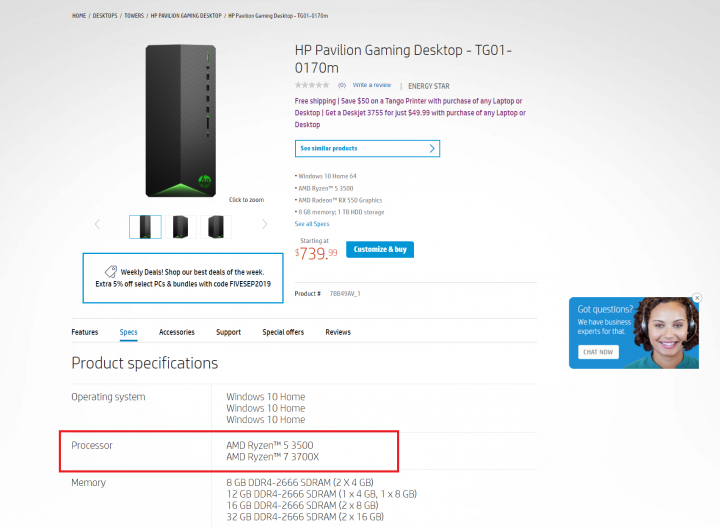
Task: Click CHAT NOW button
Action: (598, 352)
